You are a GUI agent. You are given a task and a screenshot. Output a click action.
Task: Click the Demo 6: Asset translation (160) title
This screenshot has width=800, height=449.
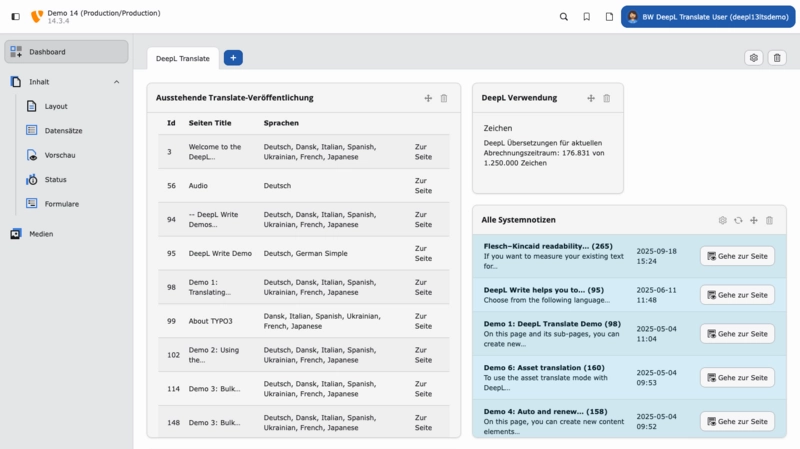click(x=544, y=367)
